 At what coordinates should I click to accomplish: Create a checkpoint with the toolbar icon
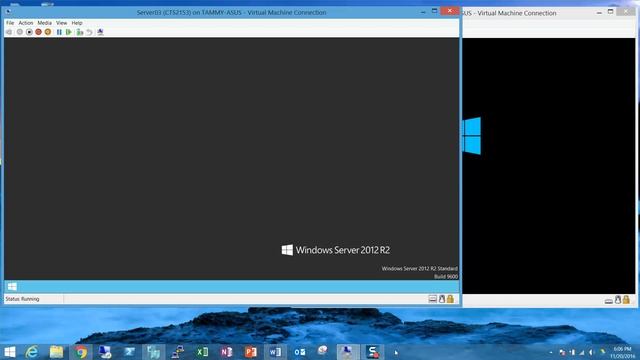80,32
